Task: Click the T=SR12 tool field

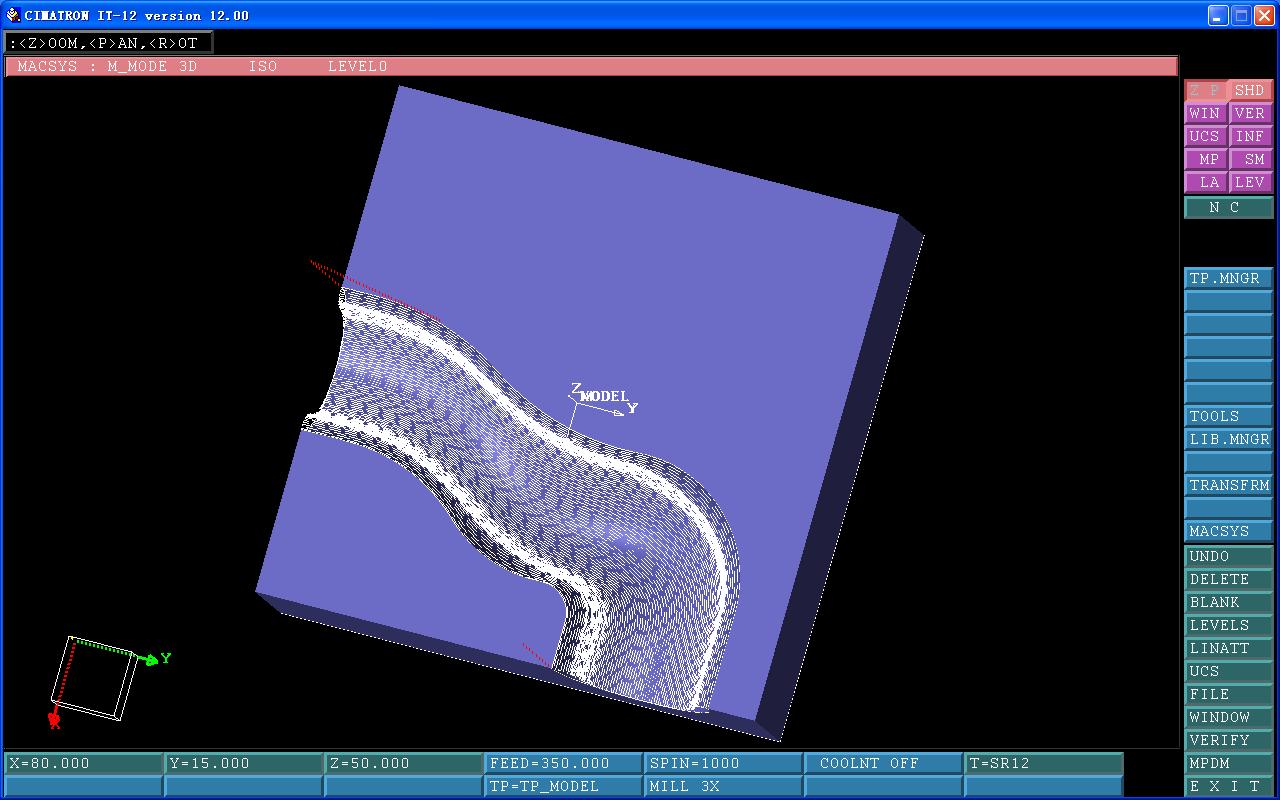Action: tap(1044, 763)
